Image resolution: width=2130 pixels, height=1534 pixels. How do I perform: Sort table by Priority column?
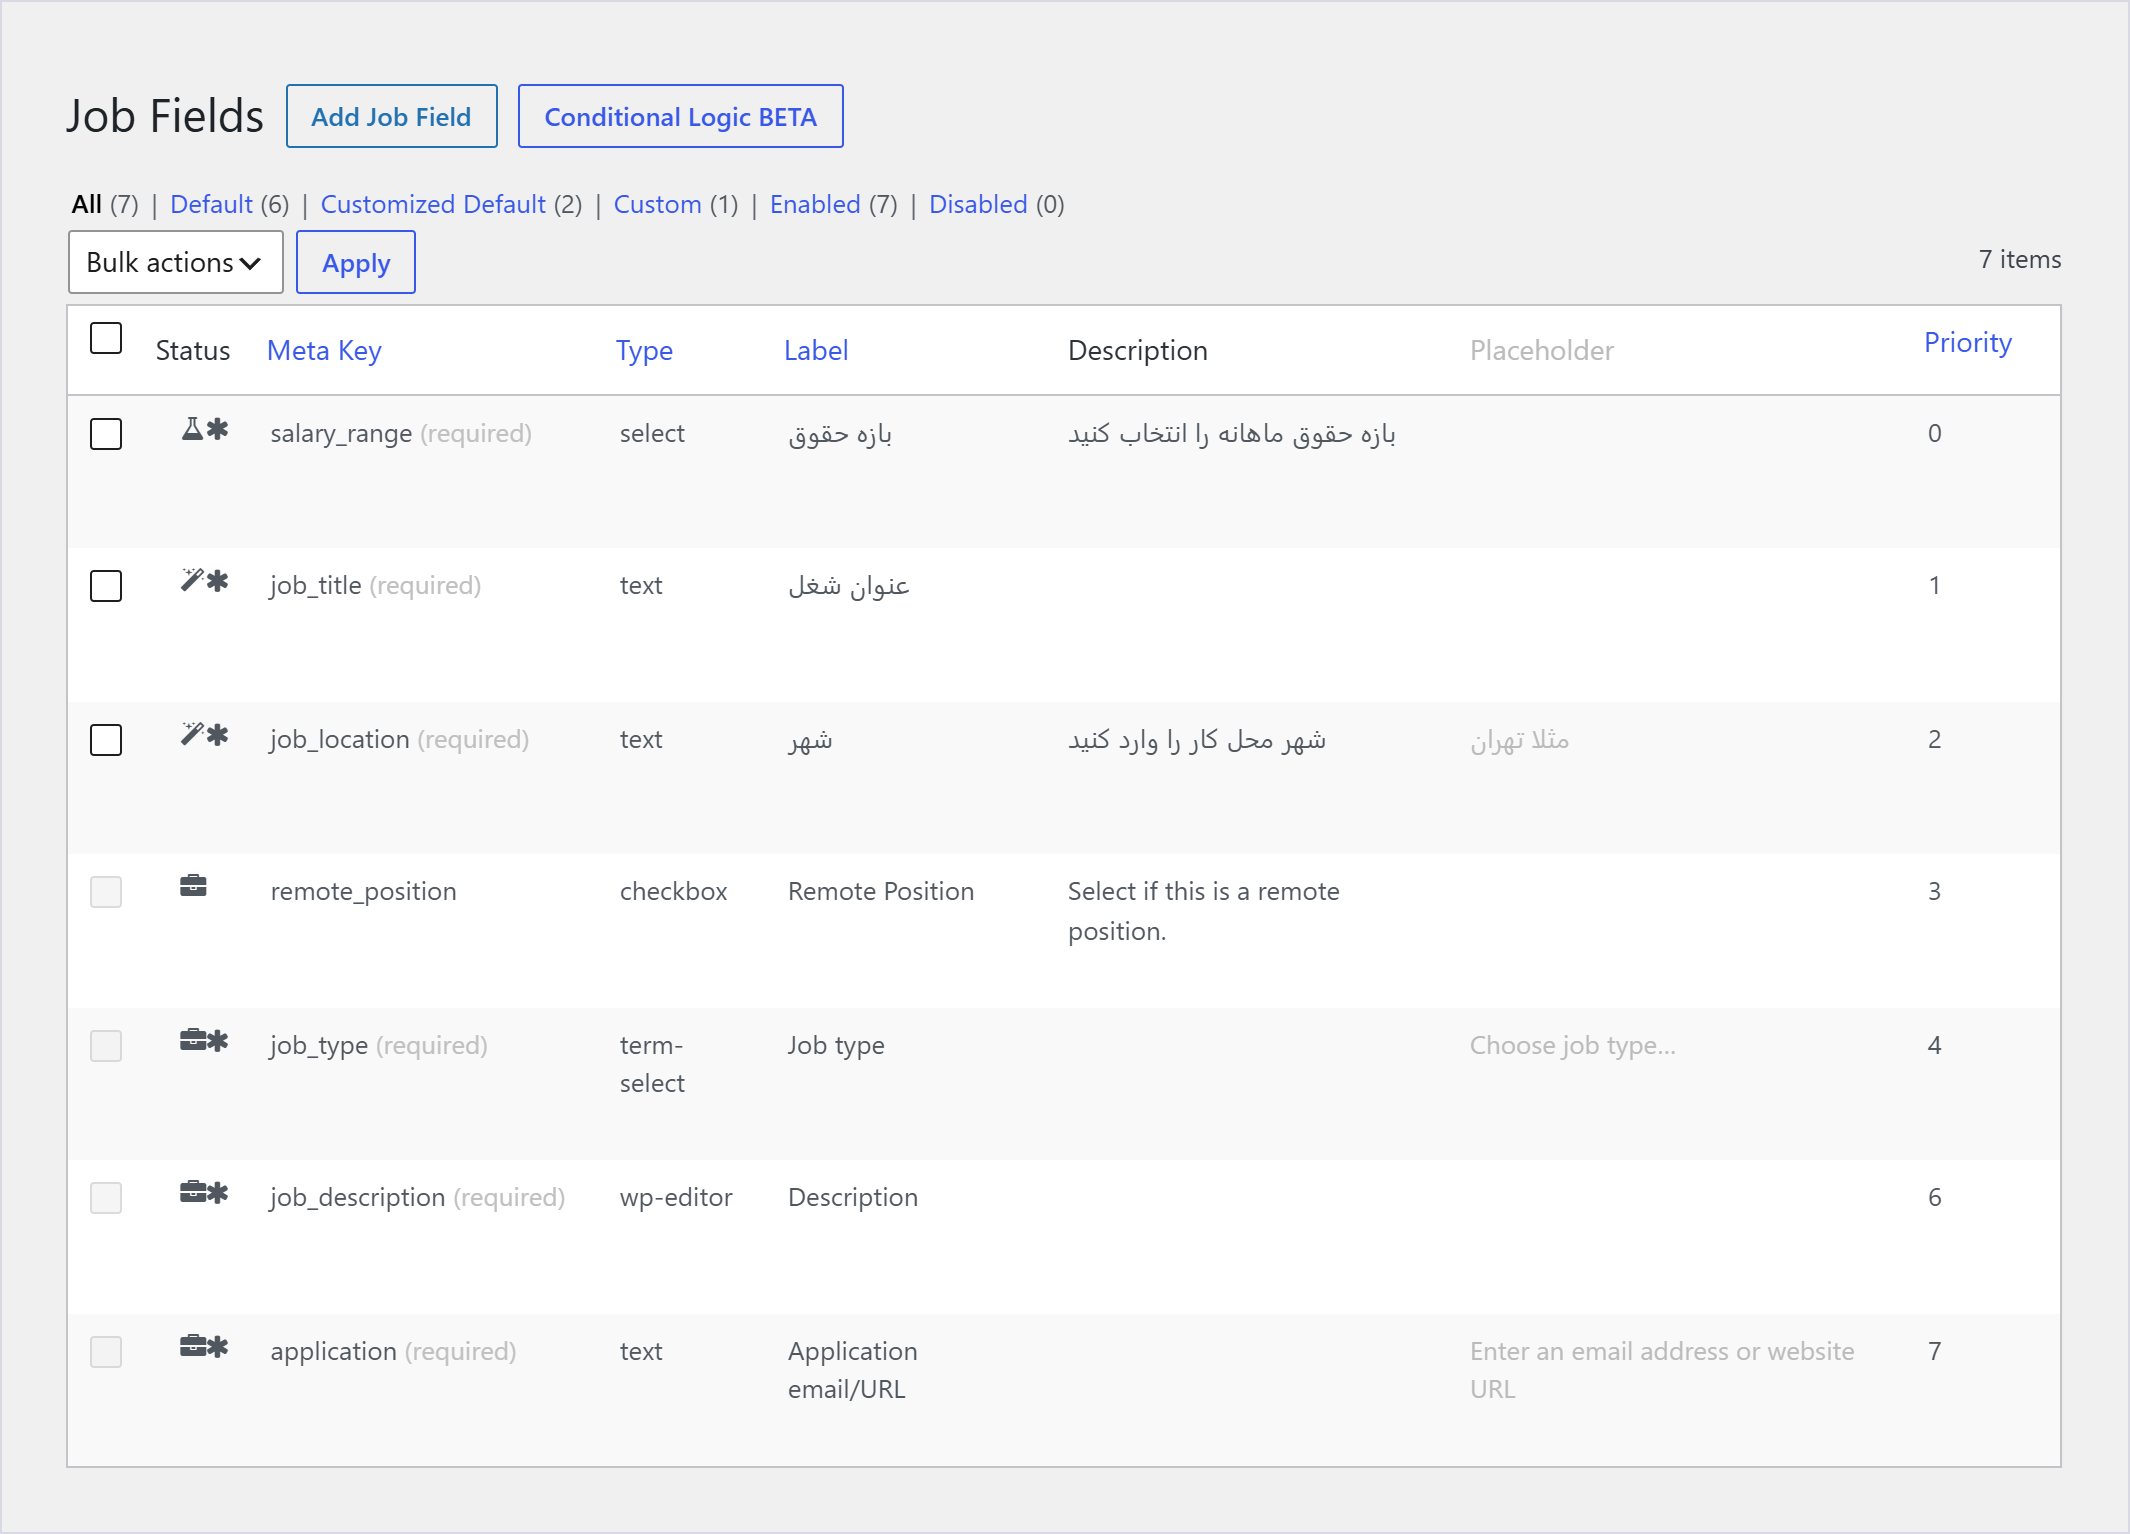click(1968, 342)
